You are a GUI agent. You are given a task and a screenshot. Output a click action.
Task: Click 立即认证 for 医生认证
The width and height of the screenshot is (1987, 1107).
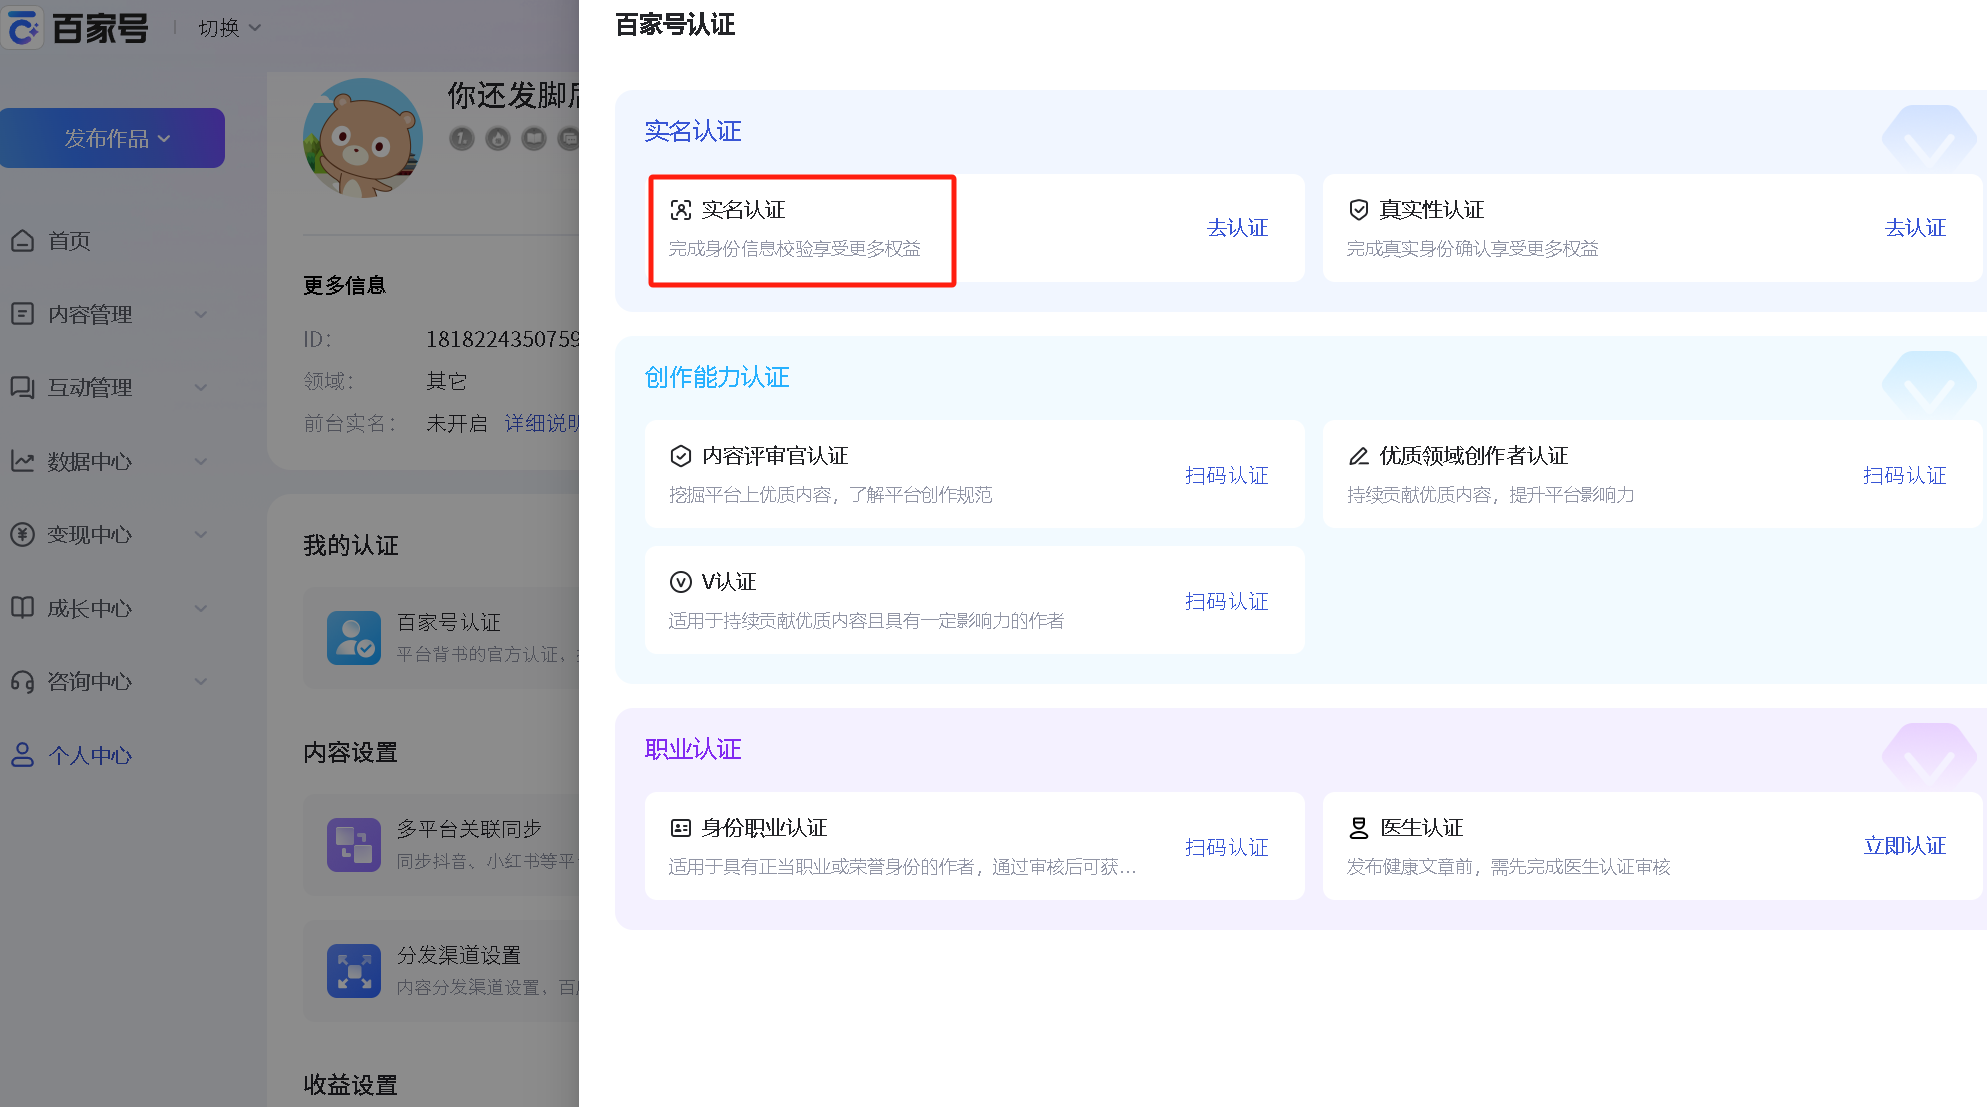[x=1904, y=846]
